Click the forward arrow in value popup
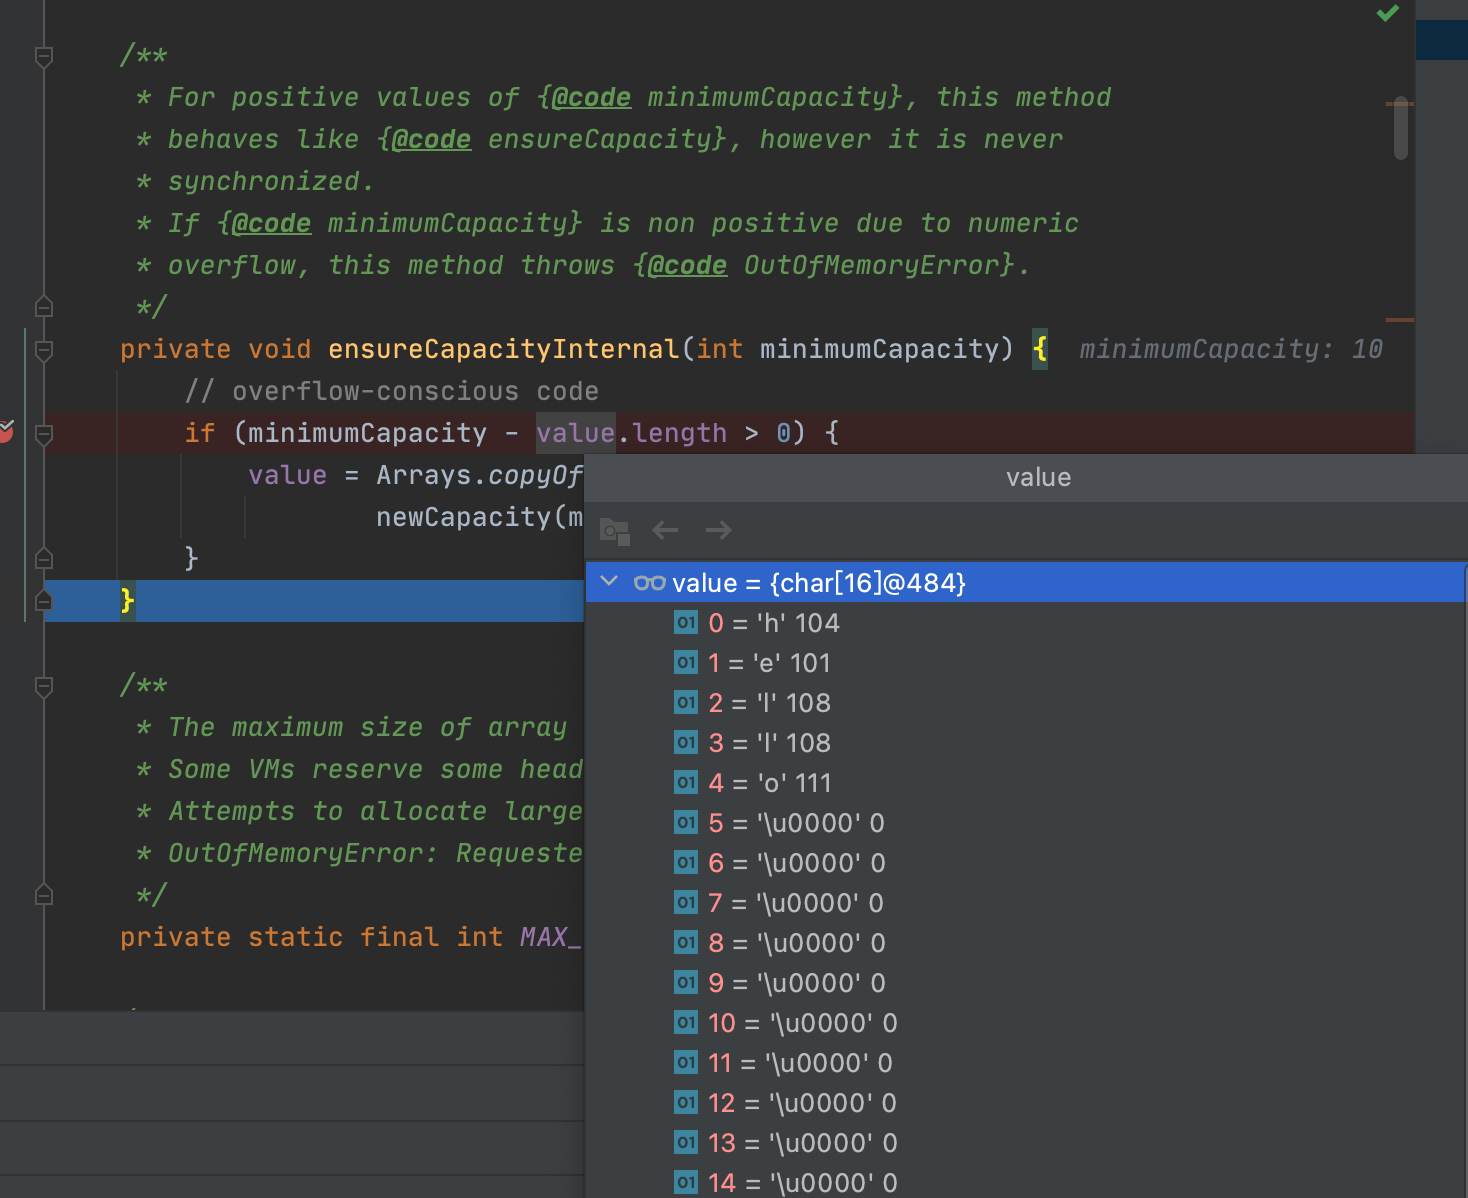 (x=718, y=531)
